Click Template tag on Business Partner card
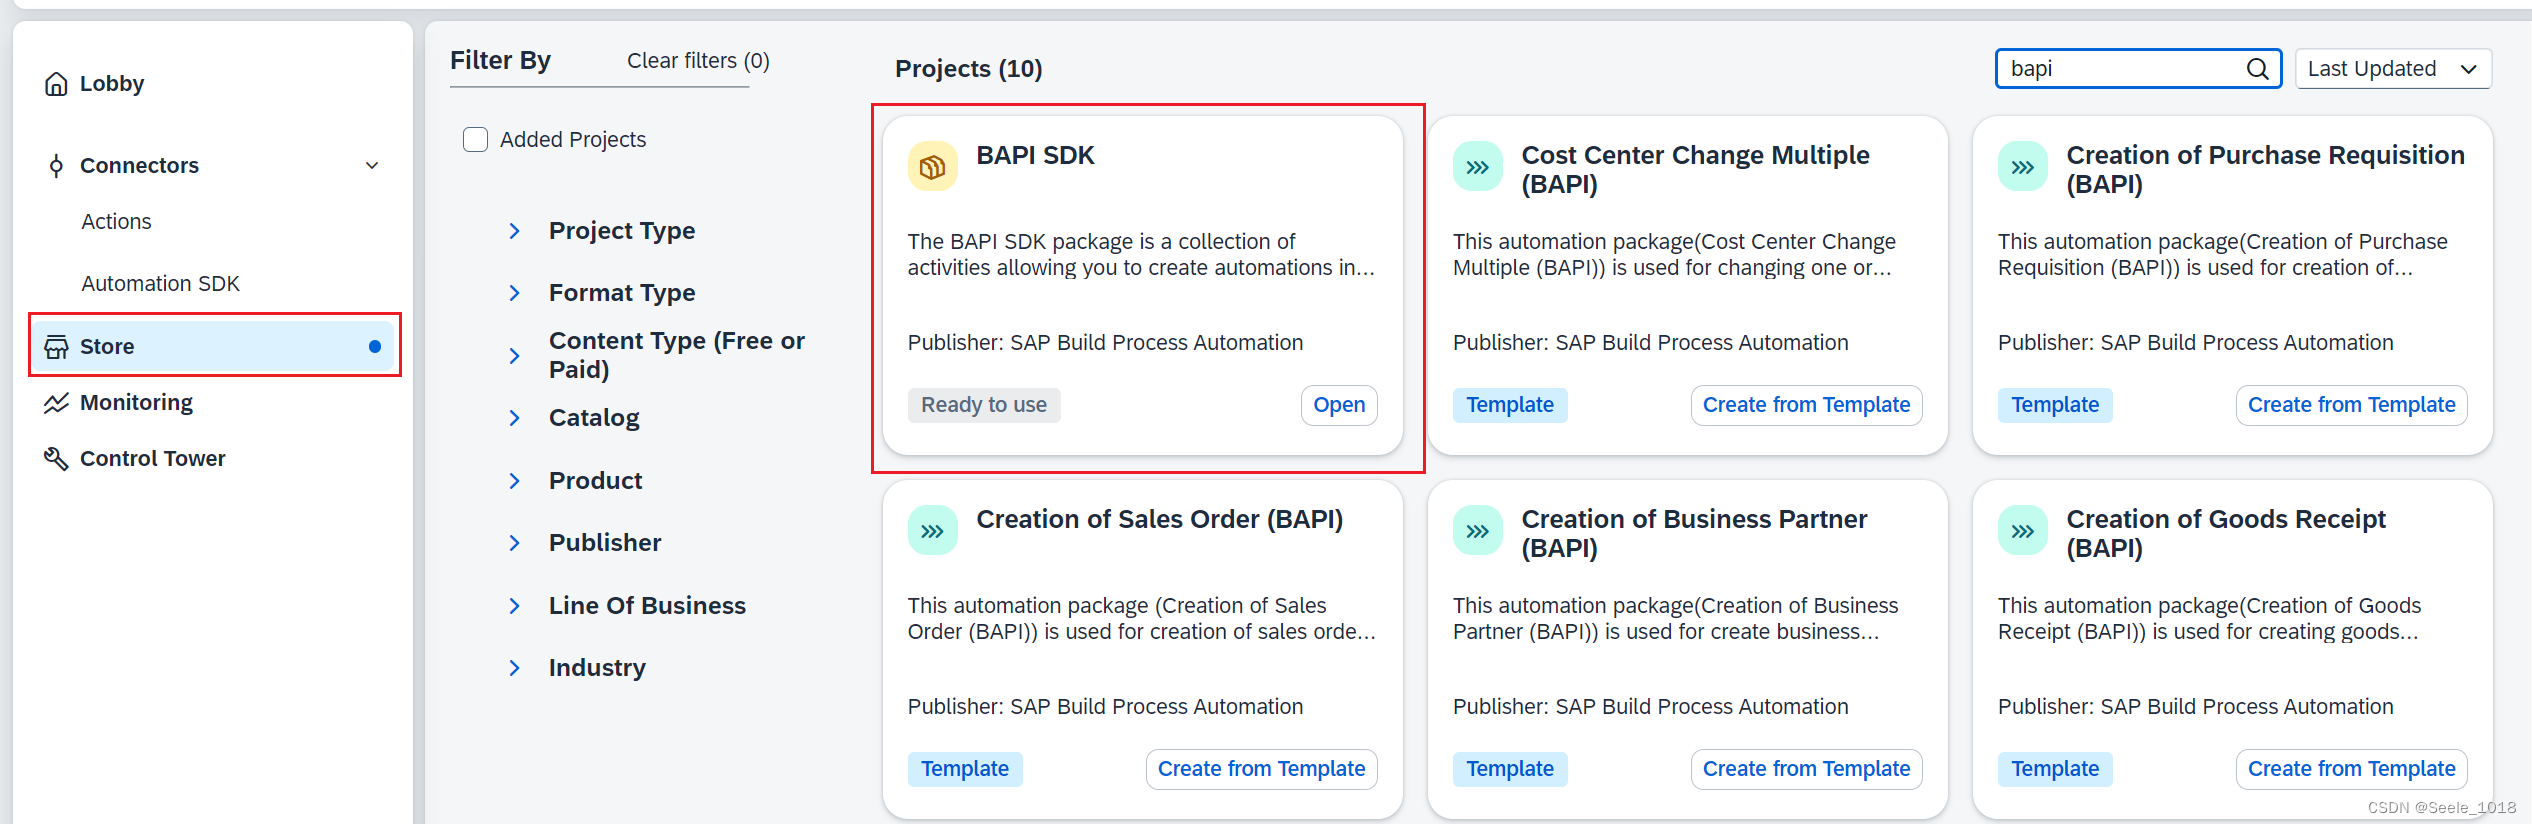The width and height of the screenshot is (2532, 824). (x=1510, y=769)
